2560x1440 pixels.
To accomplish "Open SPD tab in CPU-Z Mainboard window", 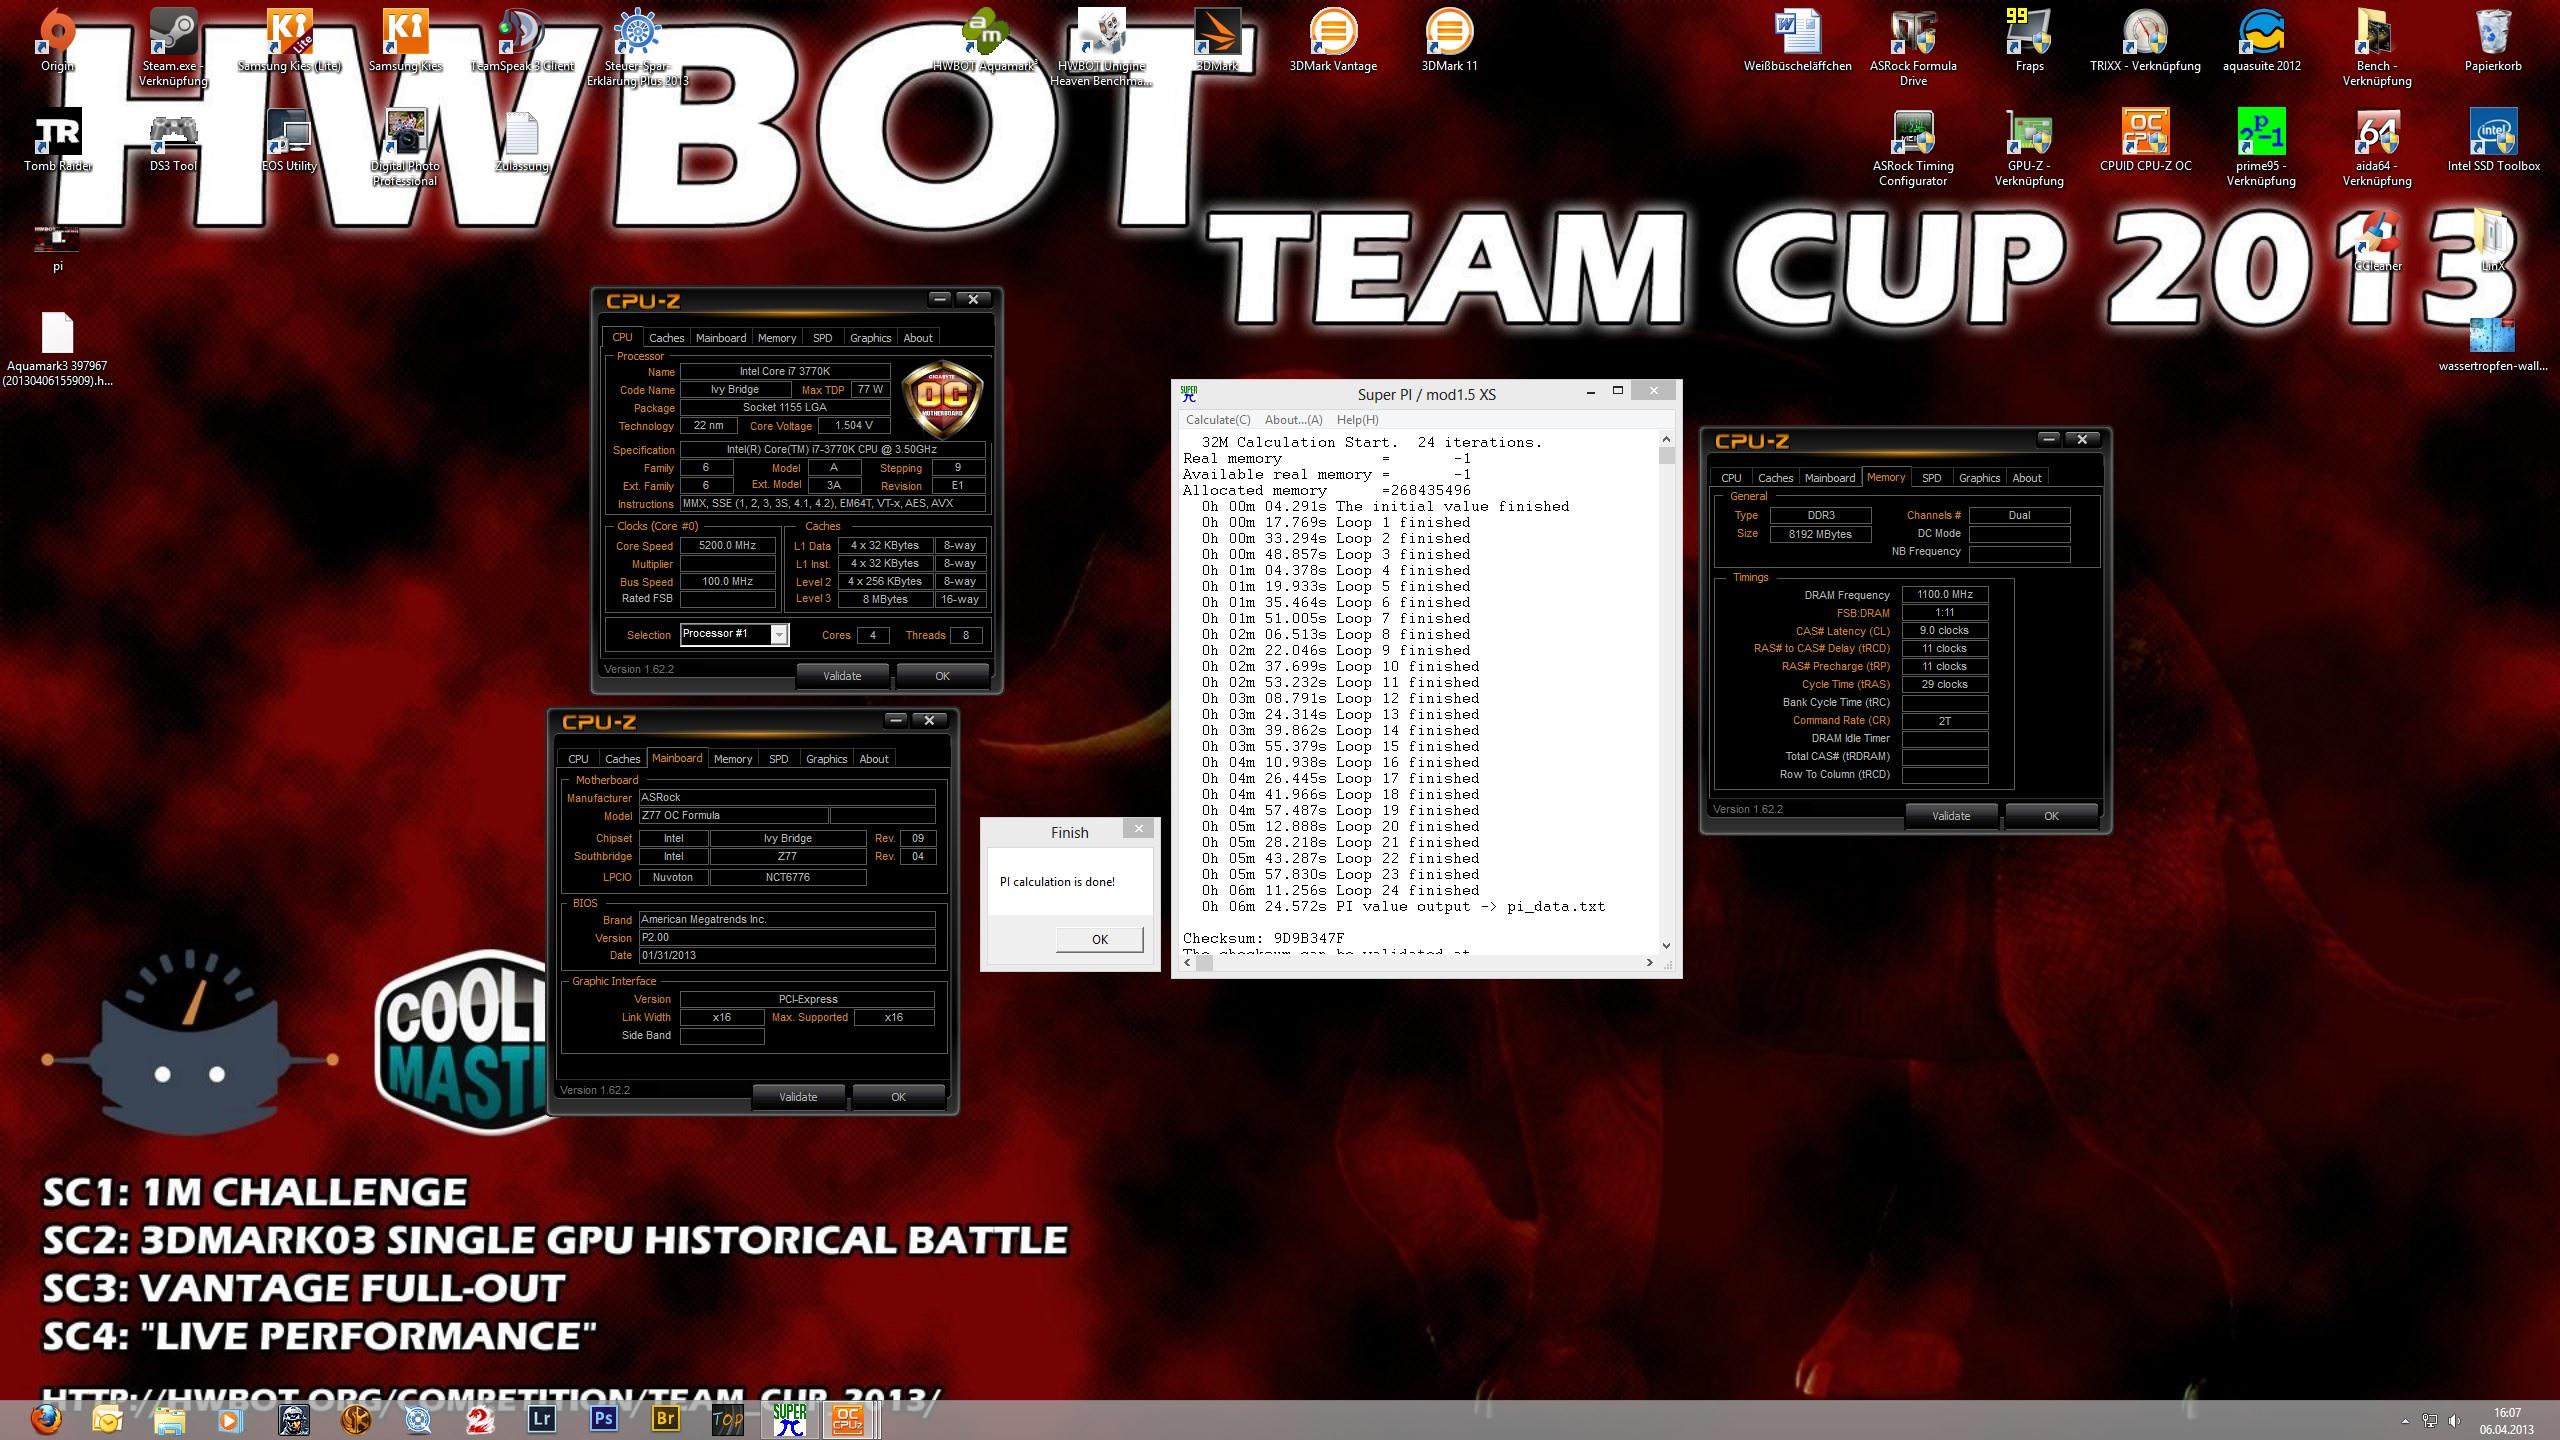I will tap(778, 759).
